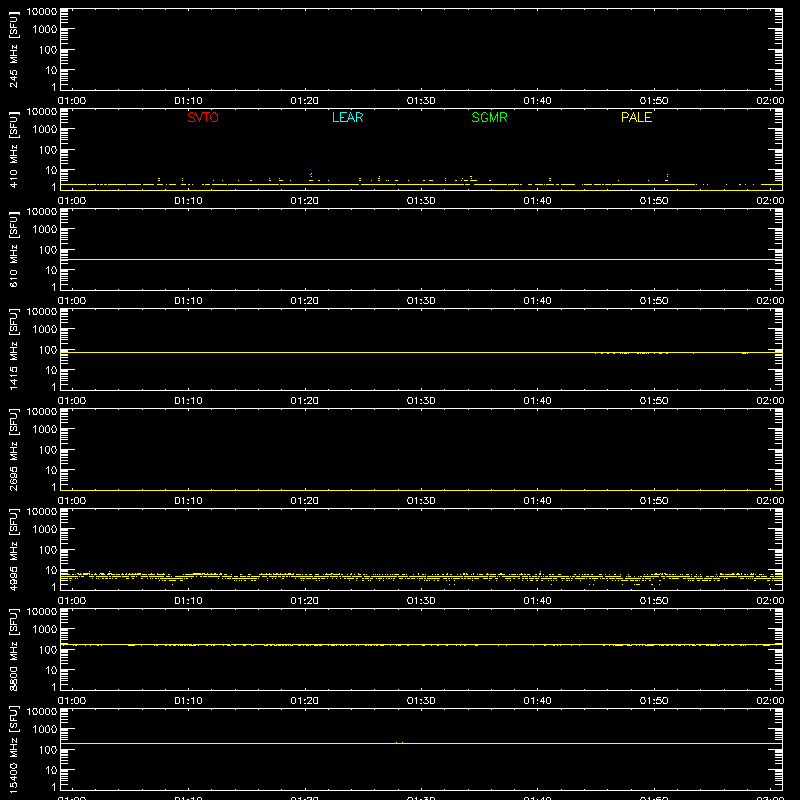Click 01:40 time label of 4995 MHz plot

click(537, 601)
